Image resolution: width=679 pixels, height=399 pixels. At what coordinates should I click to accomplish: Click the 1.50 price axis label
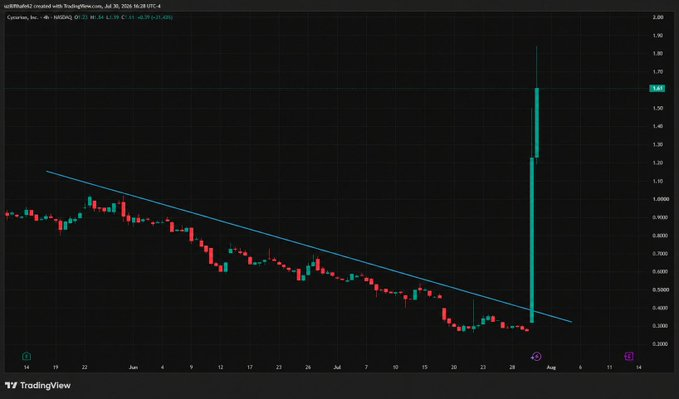pos(658,108)
